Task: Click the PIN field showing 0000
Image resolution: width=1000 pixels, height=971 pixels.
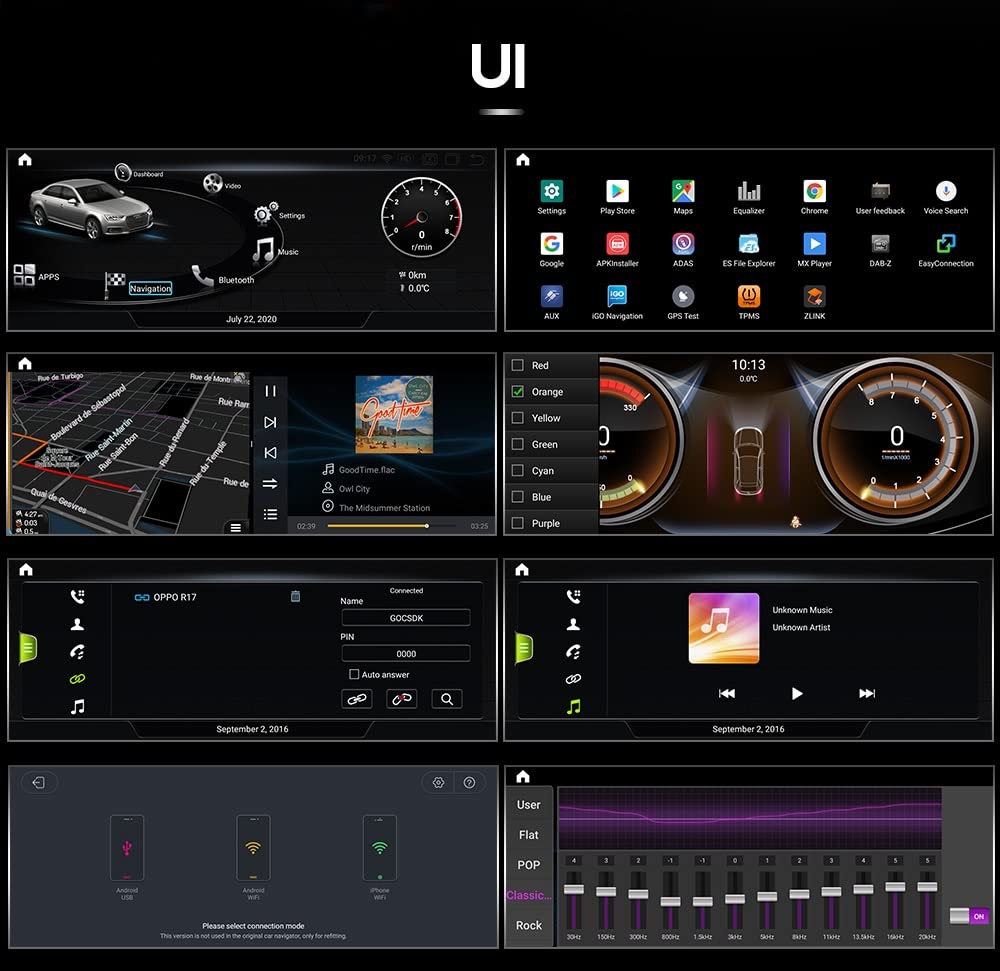Action: click(406, 653)
